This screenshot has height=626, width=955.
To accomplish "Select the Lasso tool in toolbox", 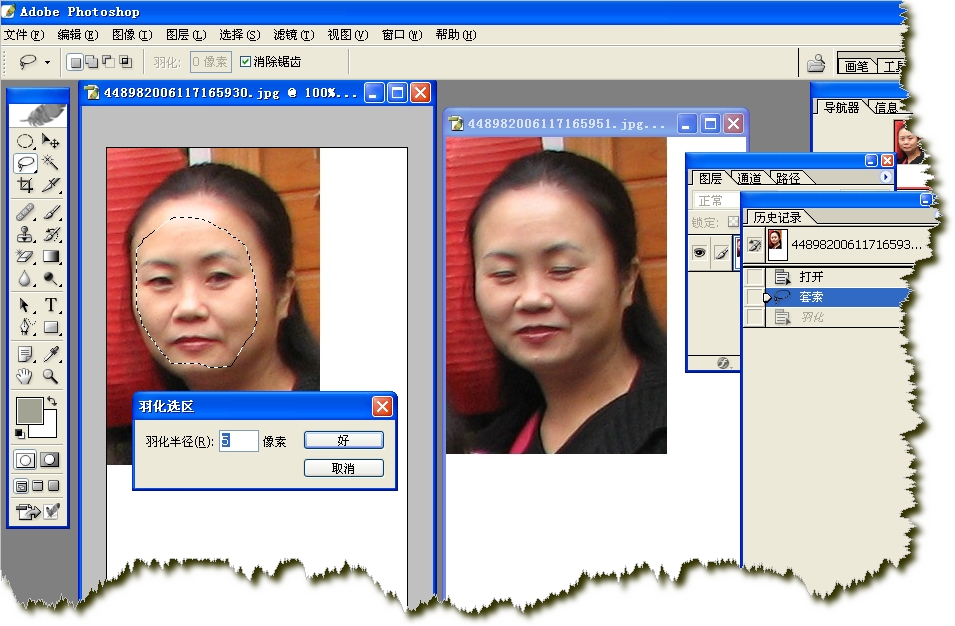I will click(x=25, y=163).
